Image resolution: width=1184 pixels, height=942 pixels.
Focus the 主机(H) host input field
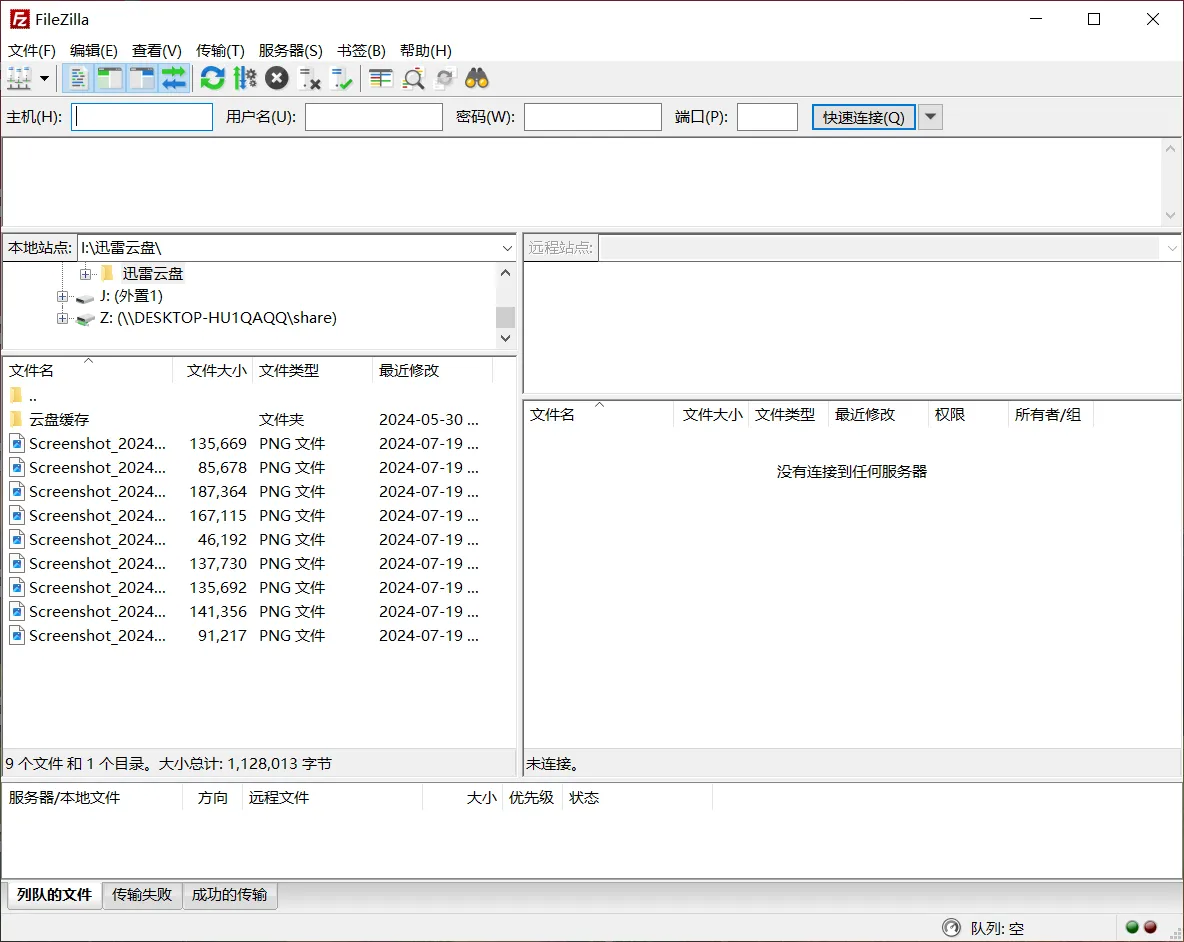tap(142, 117)
